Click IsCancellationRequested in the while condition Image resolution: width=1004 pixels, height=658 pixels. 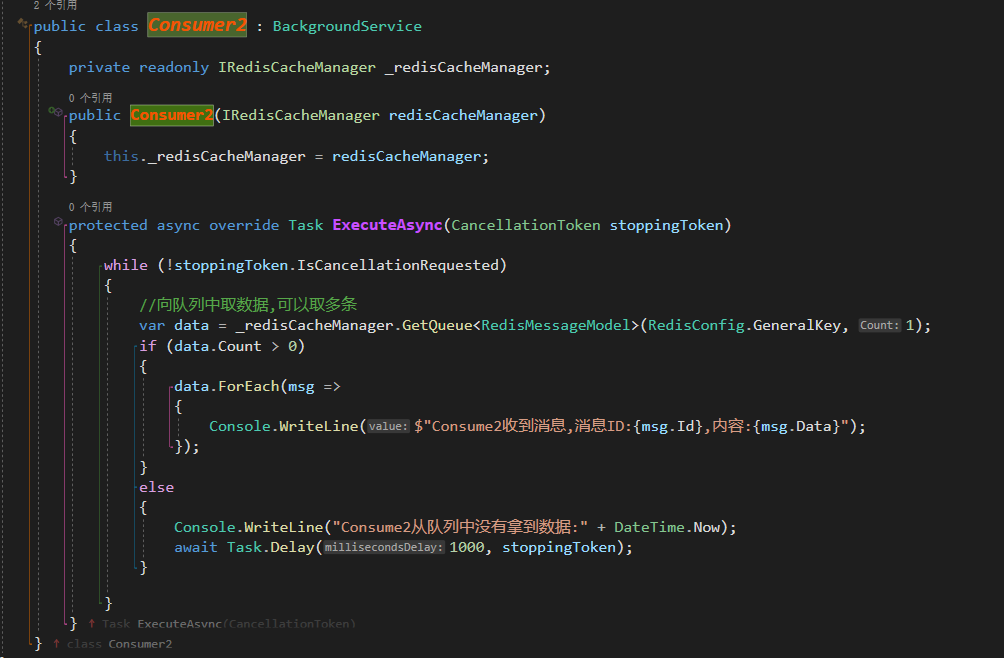coord(398,265)
